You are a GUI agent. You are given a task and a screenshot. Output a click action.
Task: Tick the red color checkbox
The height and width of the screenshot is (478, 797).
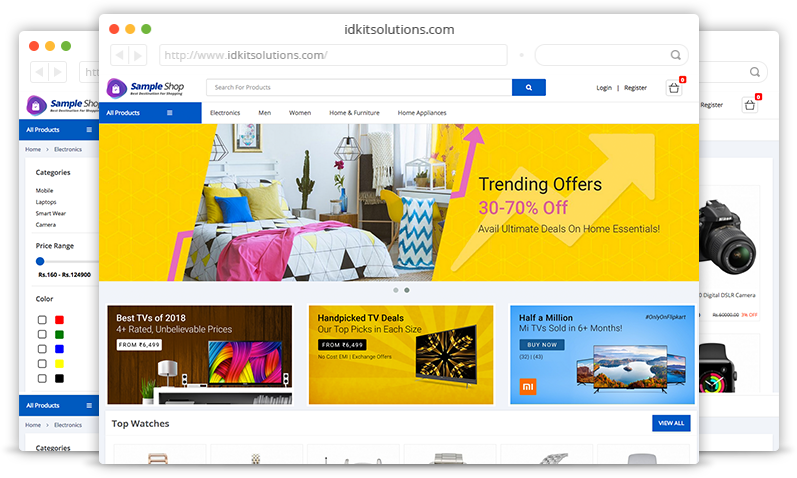click(42, 320)
